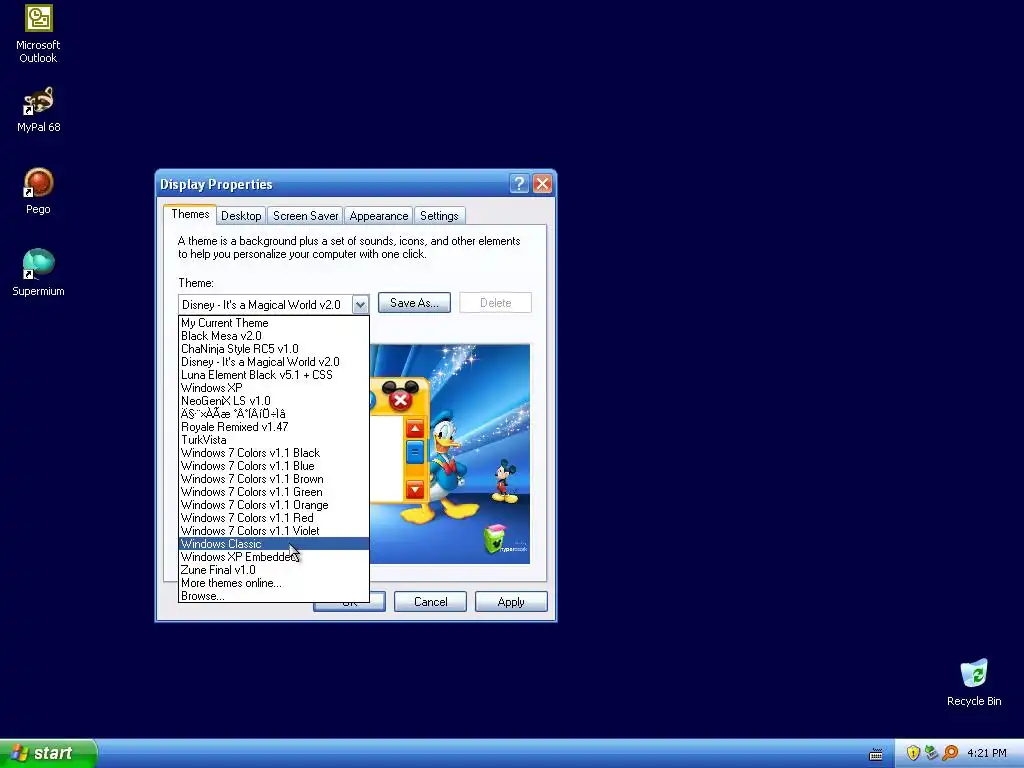The image size is (1024, 768).
Task: Select More themes online... entry
Action: 274,583
